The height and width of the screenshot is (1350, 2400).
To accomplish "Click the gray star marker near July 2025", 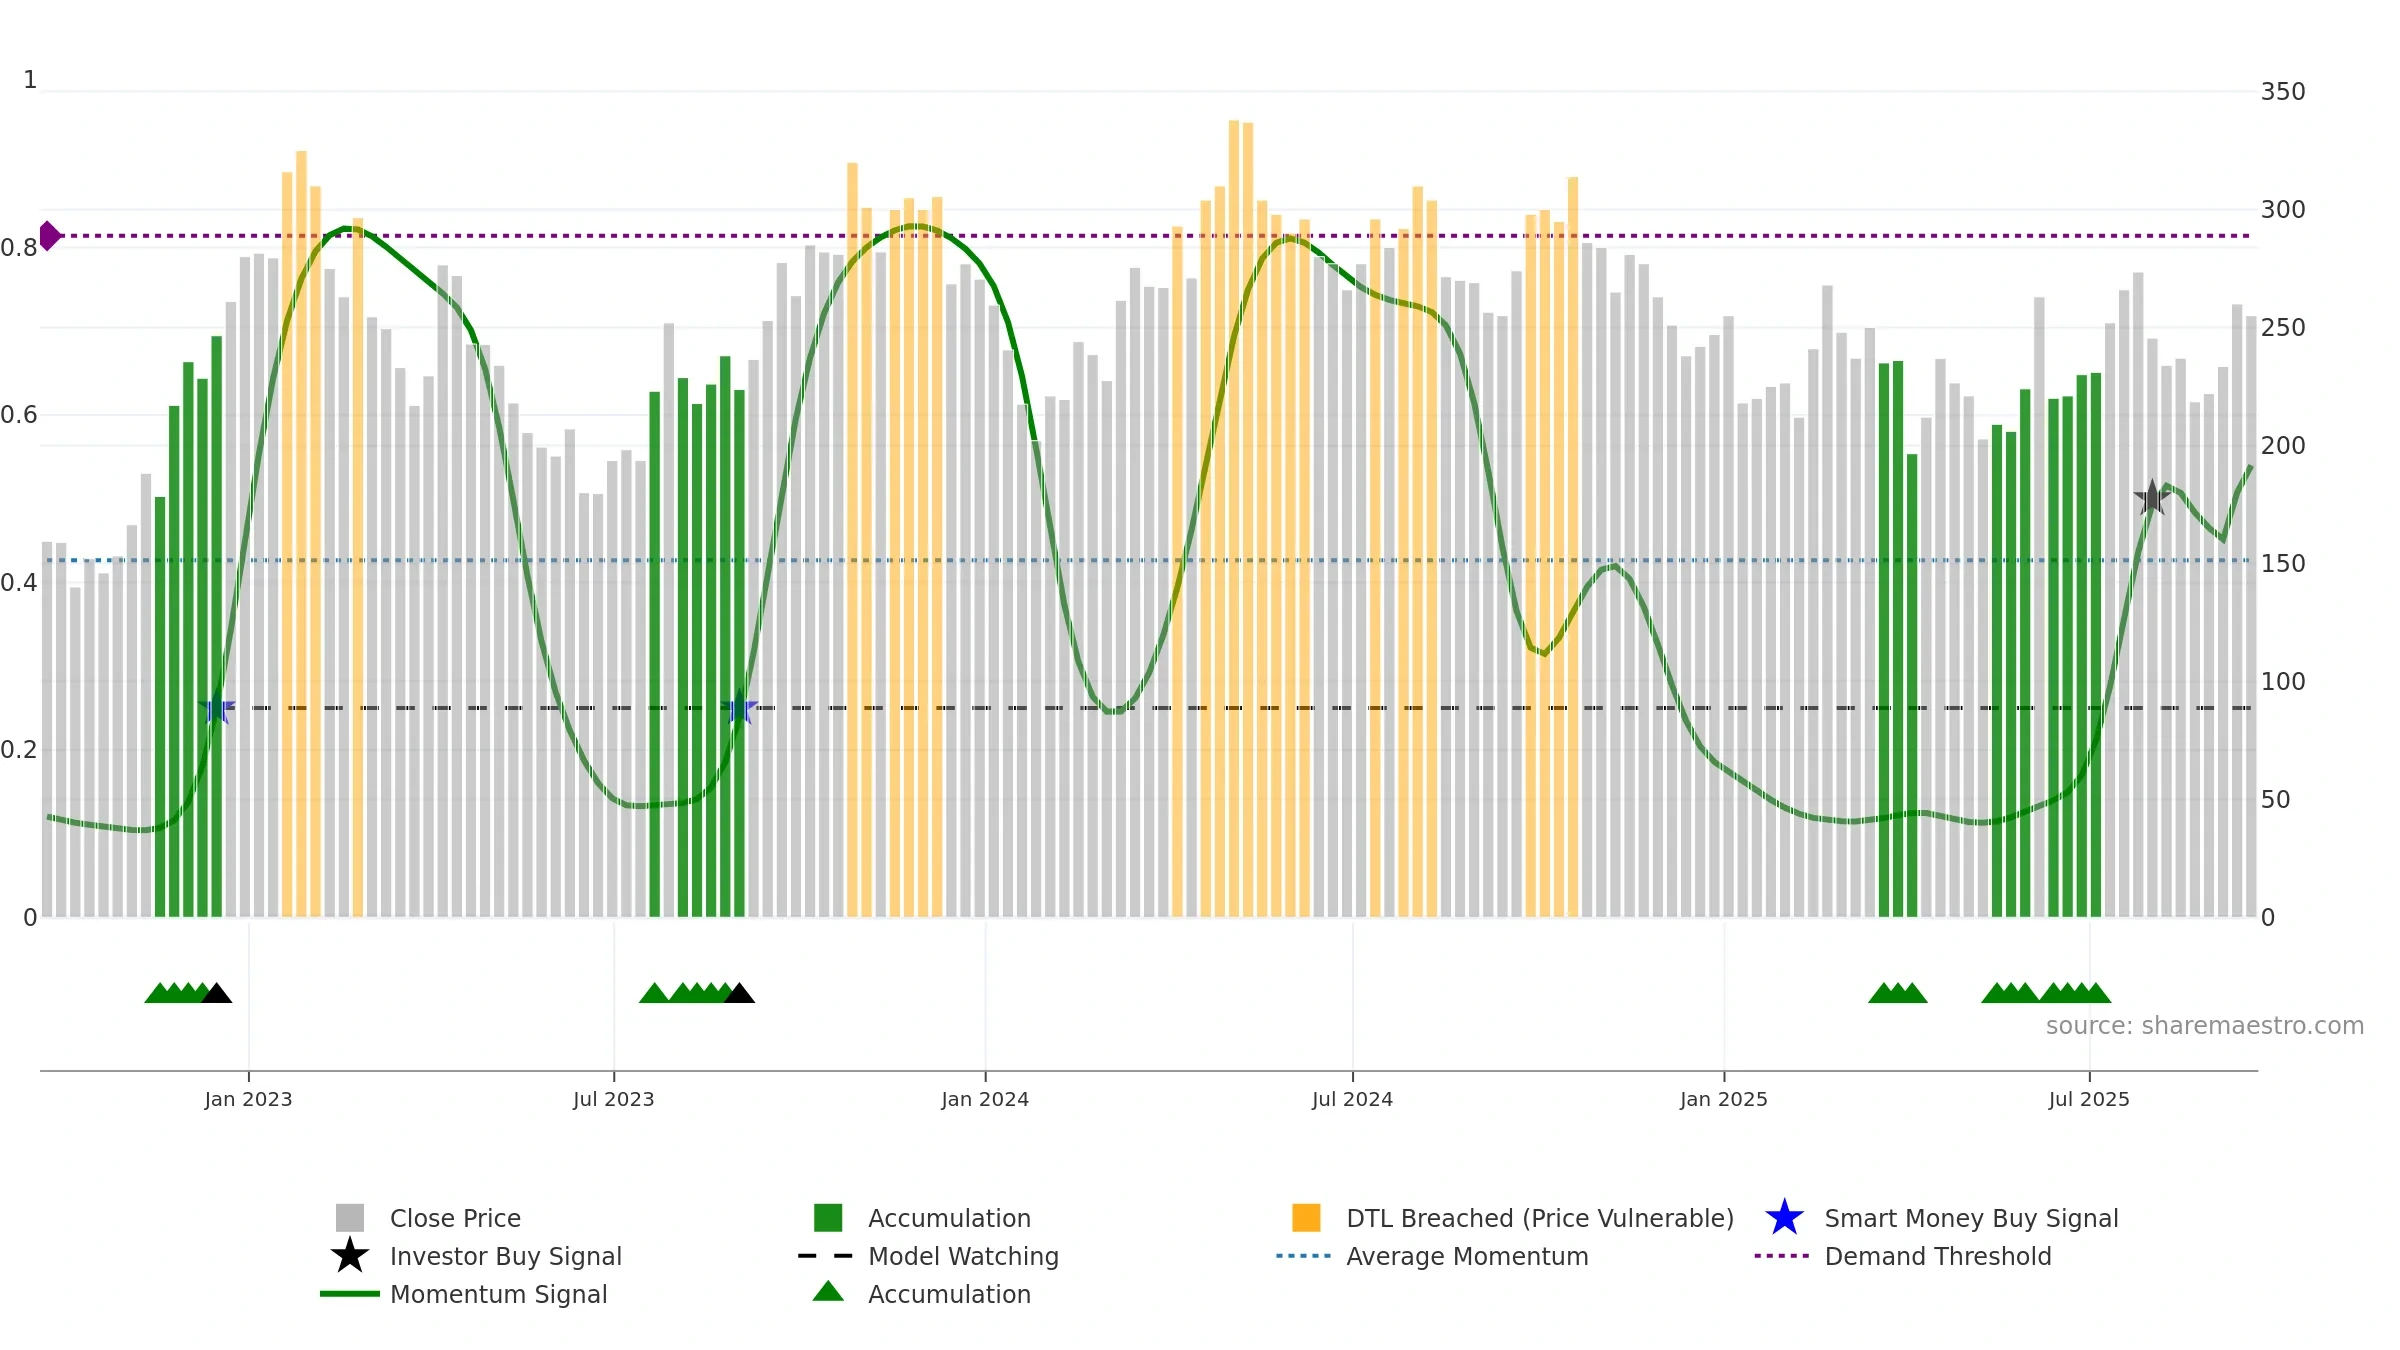I will tap(2152, 498).
